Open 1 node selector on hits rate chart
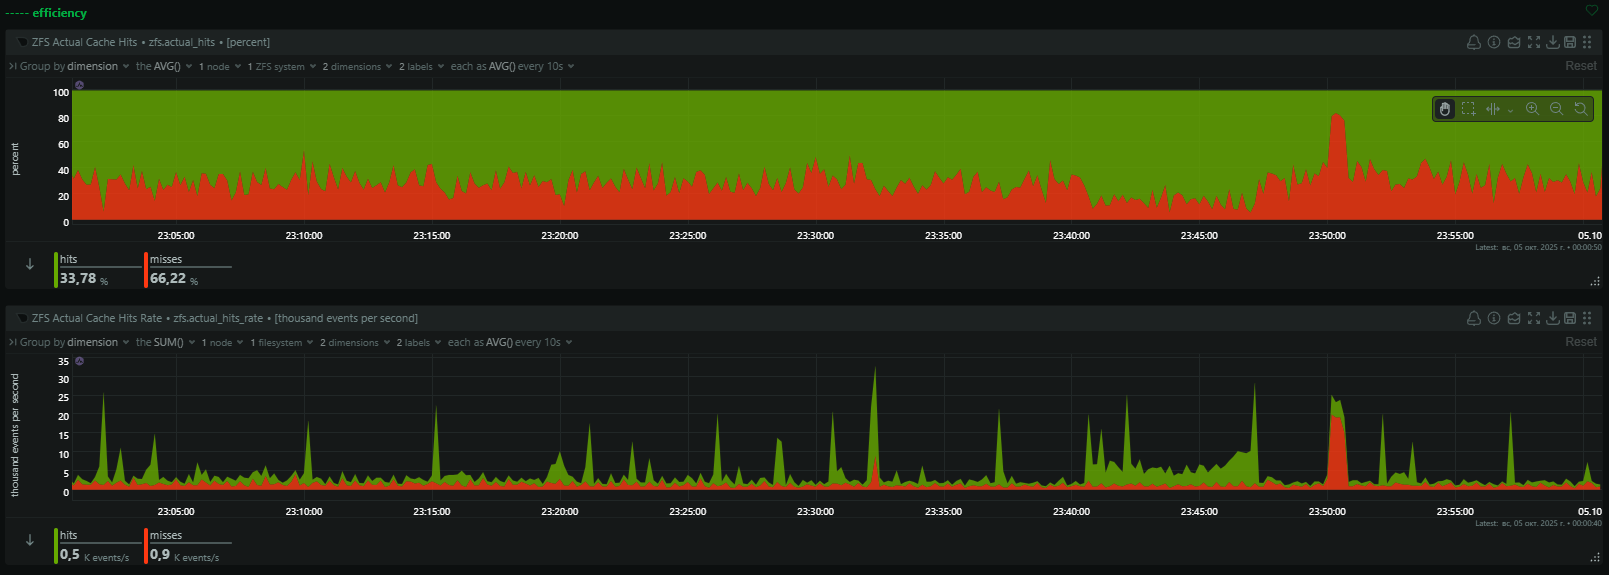 tap(222, 342)
